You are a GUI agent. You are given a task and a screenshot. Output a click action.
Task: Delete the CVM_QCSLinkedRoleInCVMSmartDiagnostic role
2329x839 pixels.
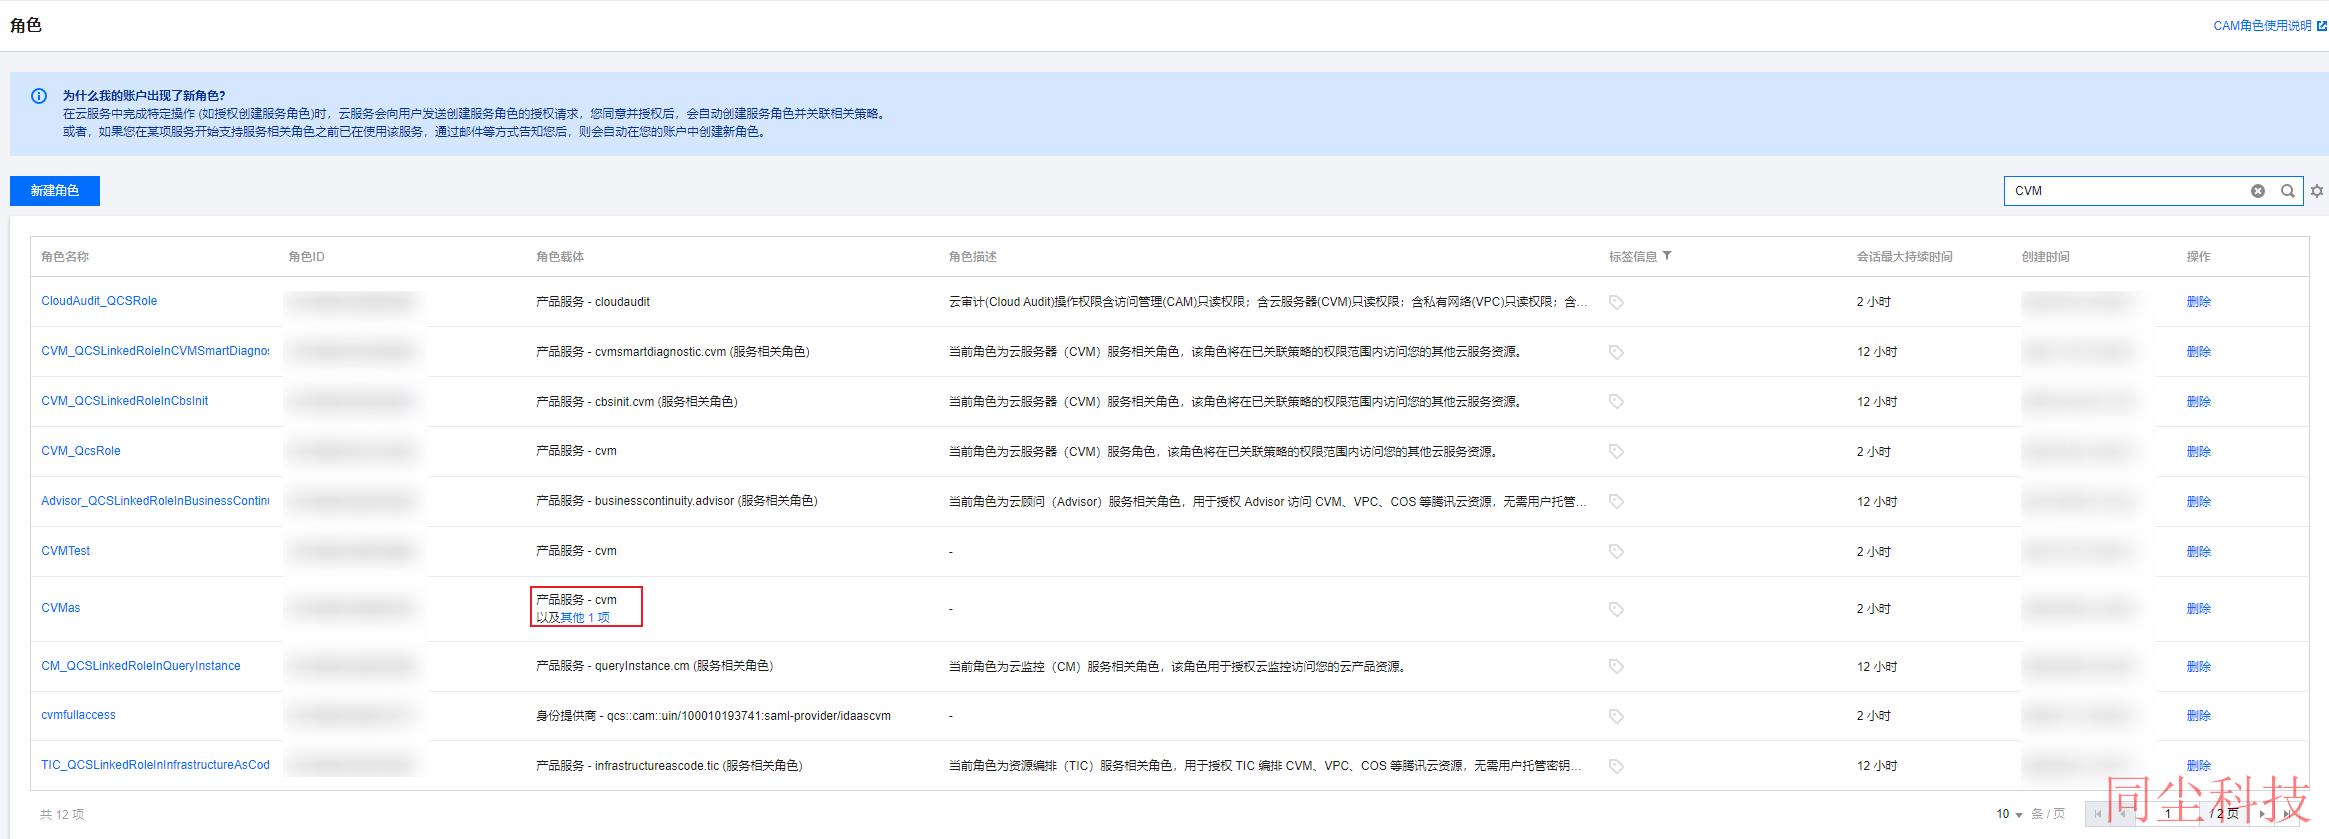[2199, 352]
